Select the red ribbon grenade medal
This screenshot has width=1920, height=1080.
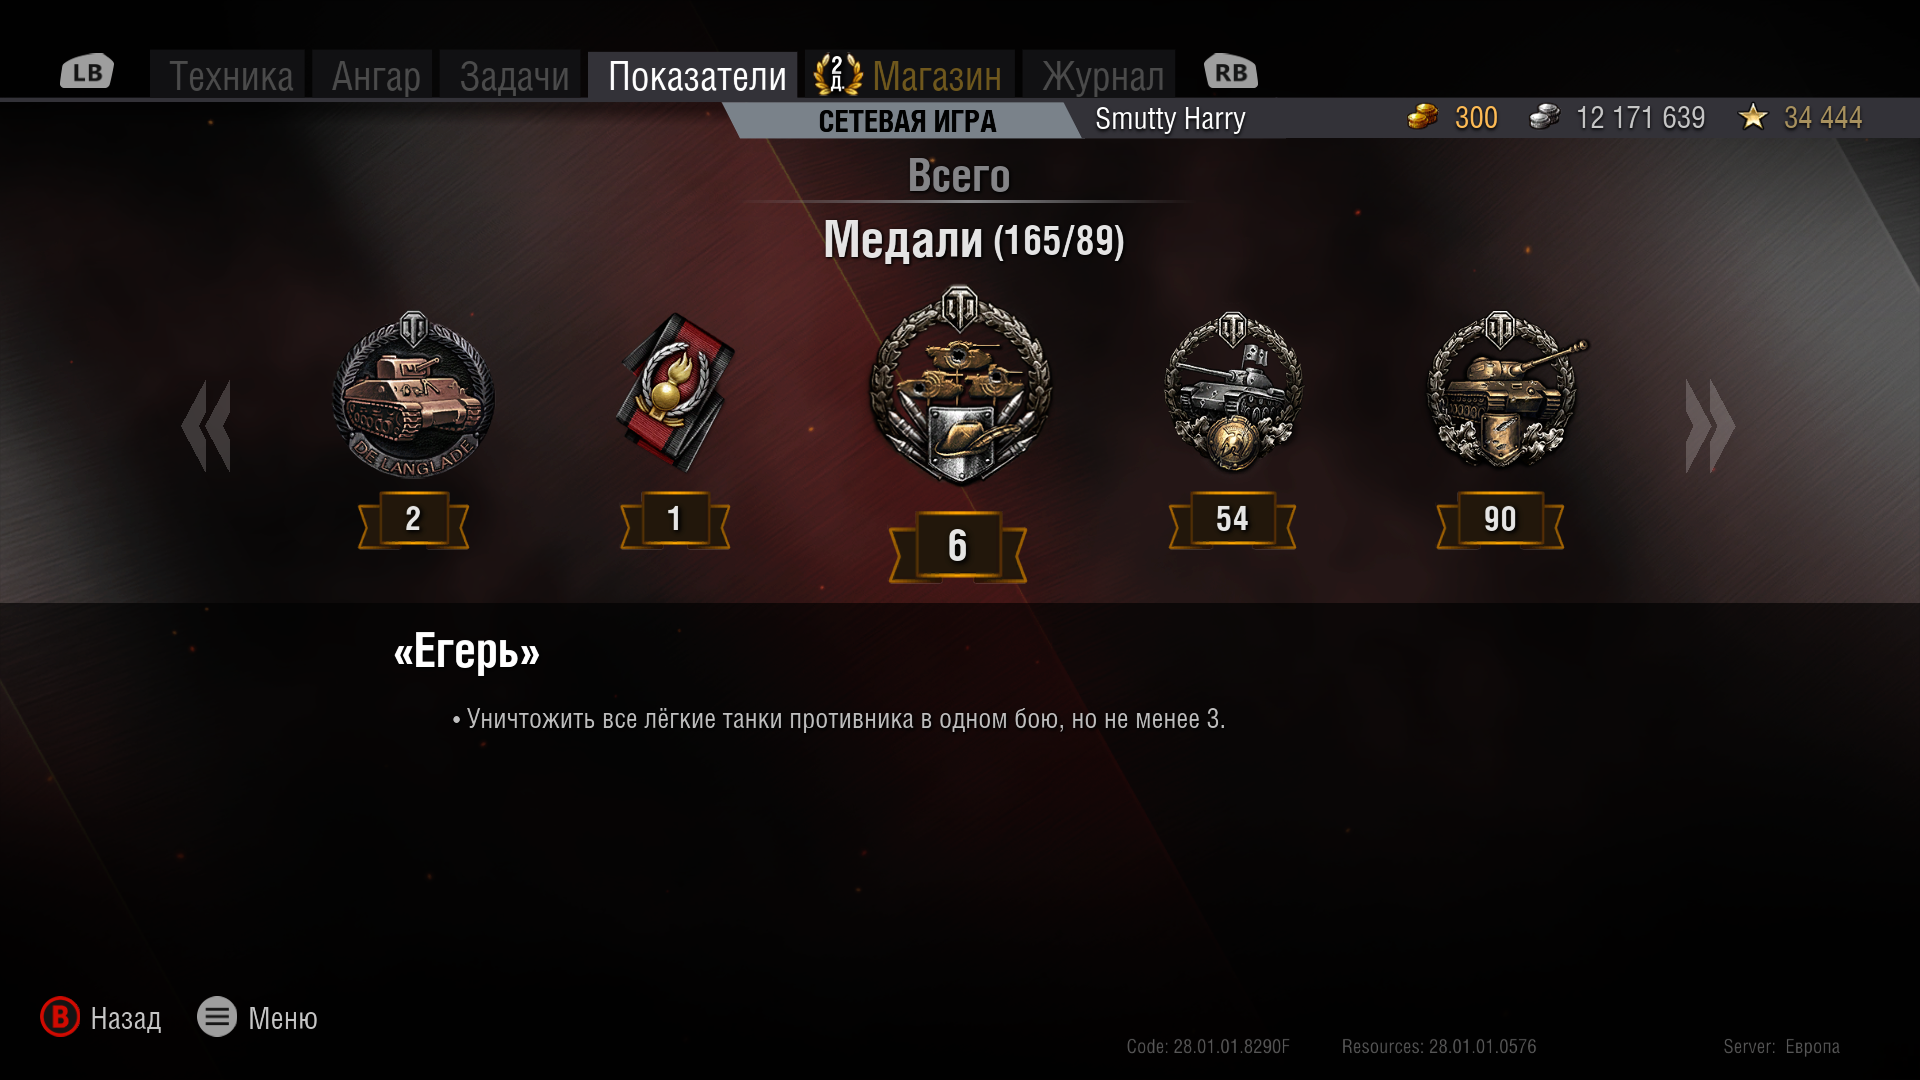click(675, 392)
